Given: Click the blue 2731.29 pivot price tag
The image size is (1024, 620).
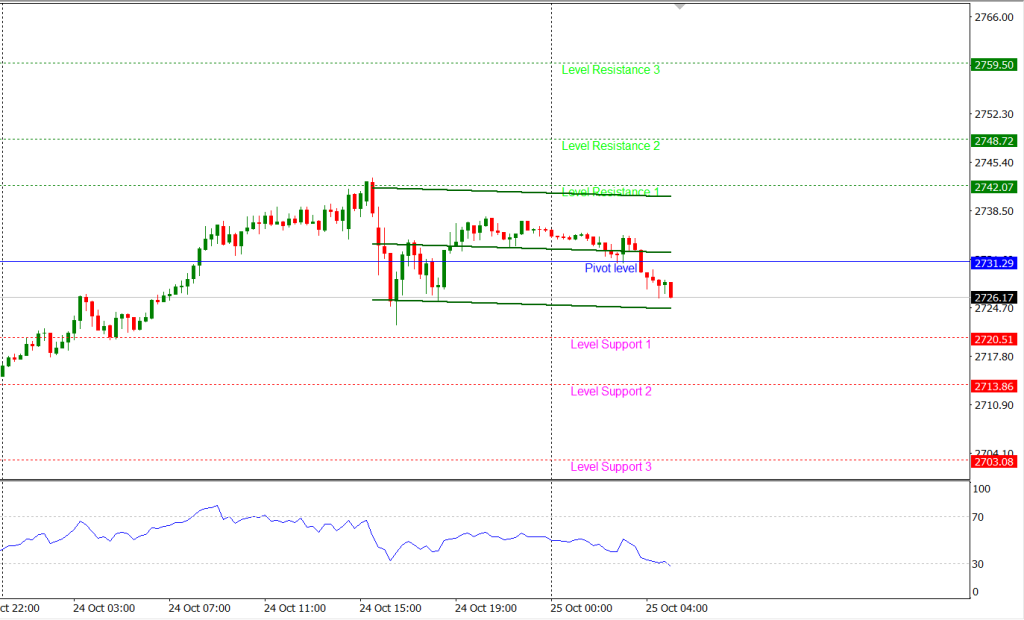Looking at the screenshot, I should (x=995, y=262).
